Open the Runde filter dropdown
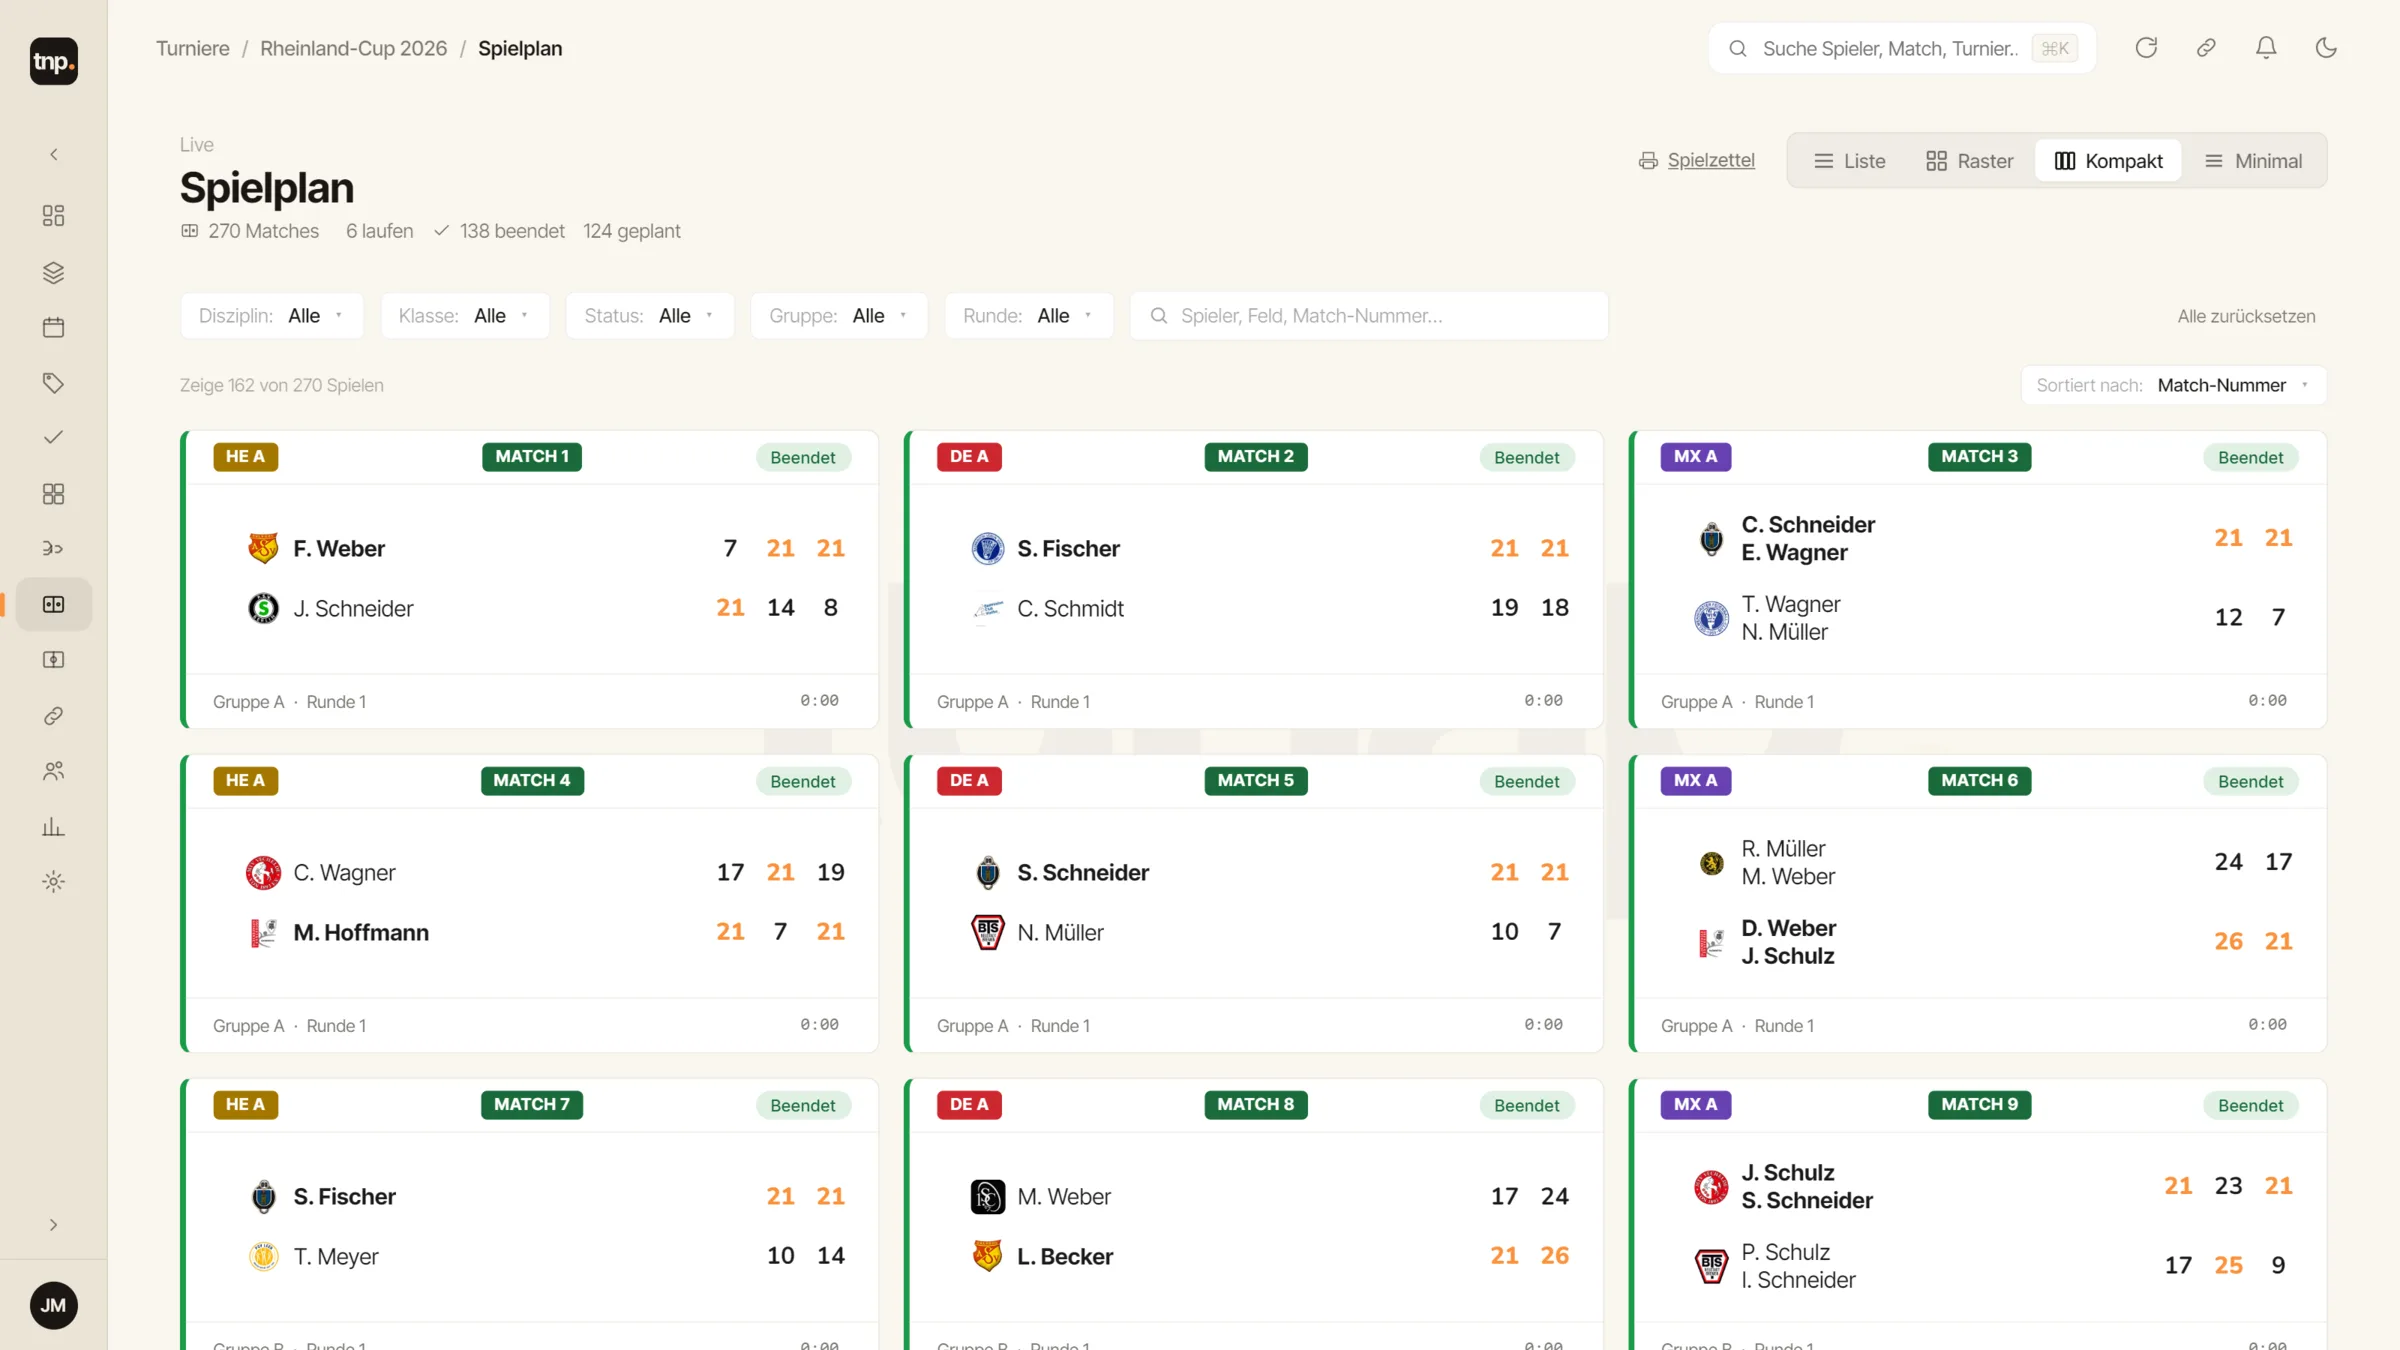 pos(1029,316)
